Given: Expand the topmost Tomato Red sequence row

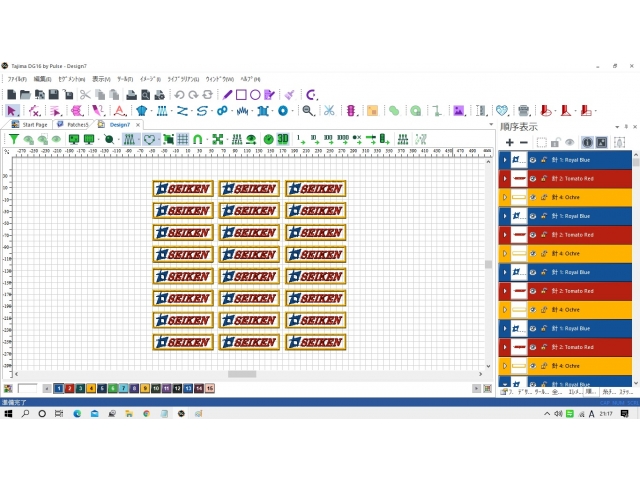Looking at the screenshot, I should coord(504,179).
